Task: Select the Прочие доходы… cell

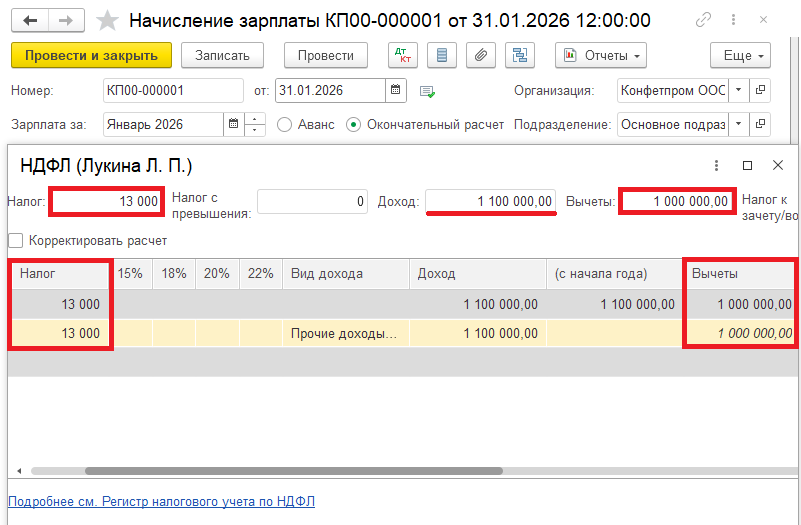Action: pyautogui.click(x=346, y=333)
